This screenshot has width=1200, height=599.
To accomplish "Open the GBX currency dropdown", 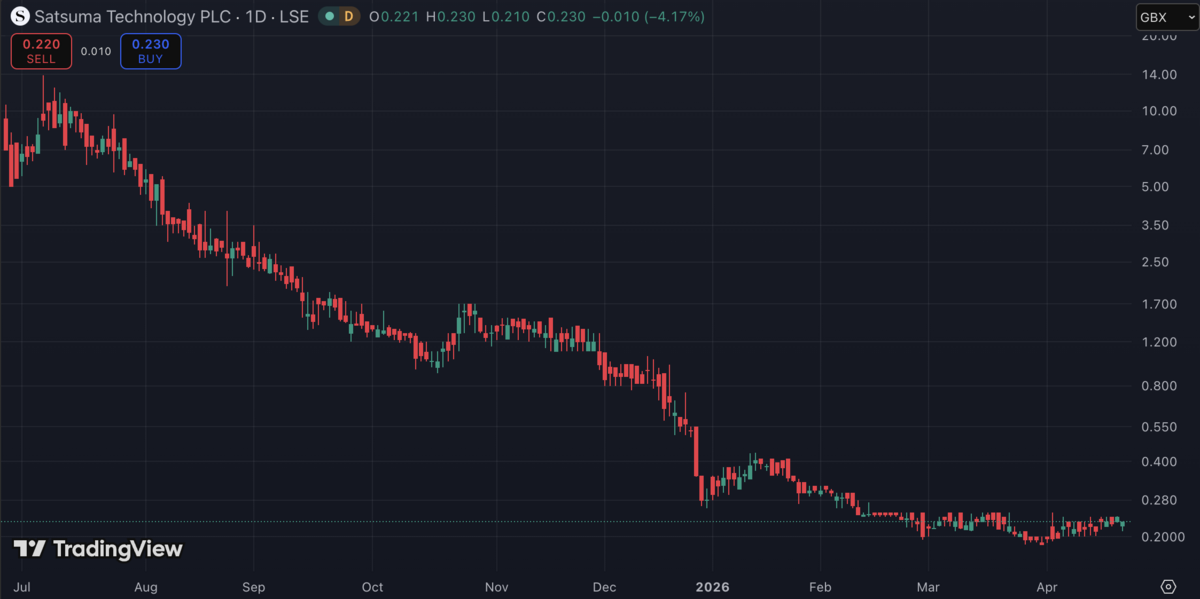I will click(x=1166, y=17).
